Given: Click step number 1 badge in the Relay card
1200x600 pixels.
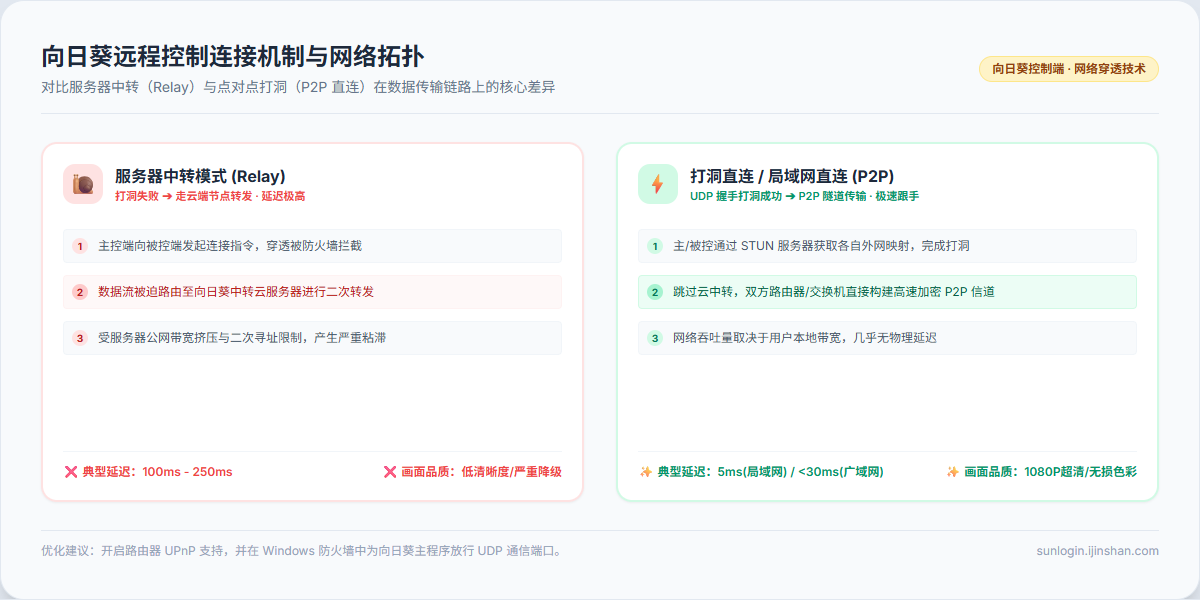Looking at the screenshot, I should 80,246.
